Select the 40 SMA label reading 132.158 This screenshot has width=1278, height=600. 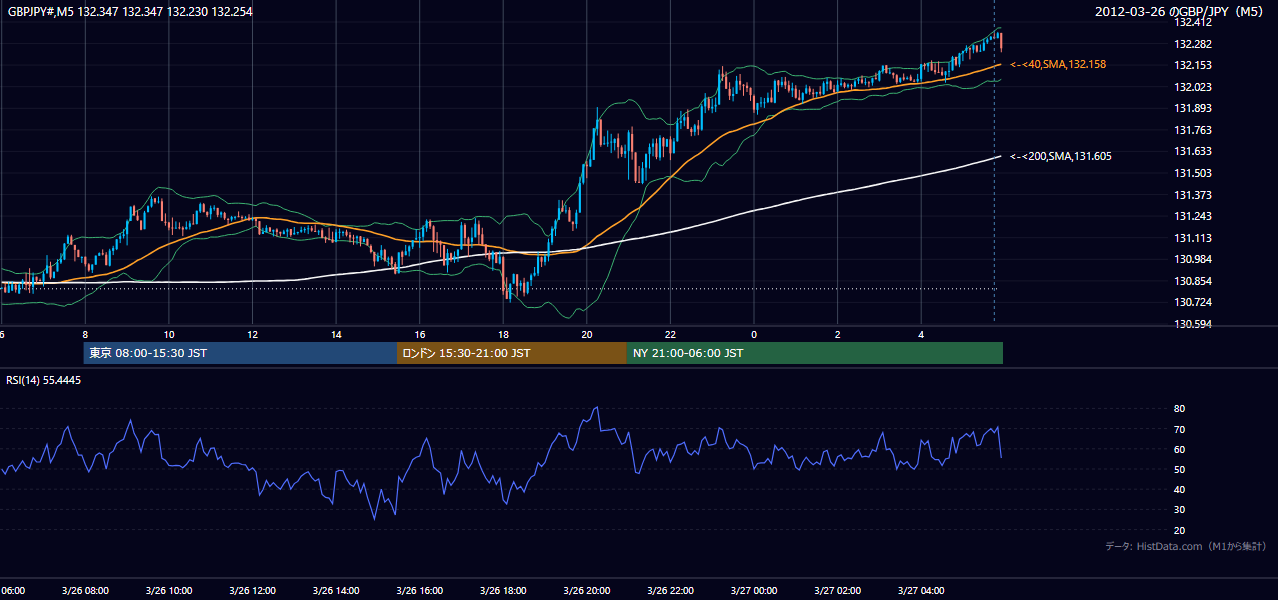pos(1058,64)
